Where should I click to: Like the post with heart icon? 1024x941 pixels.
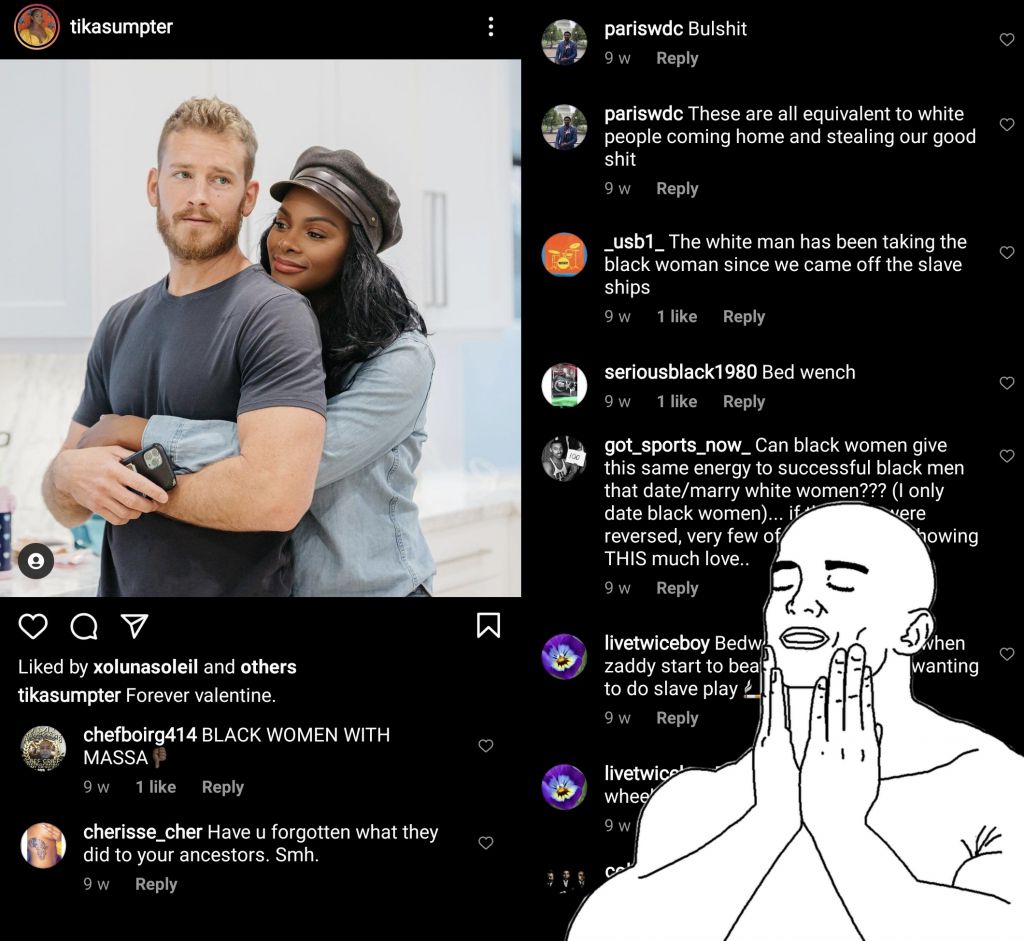pyautogui.click(x=33, y=626)
